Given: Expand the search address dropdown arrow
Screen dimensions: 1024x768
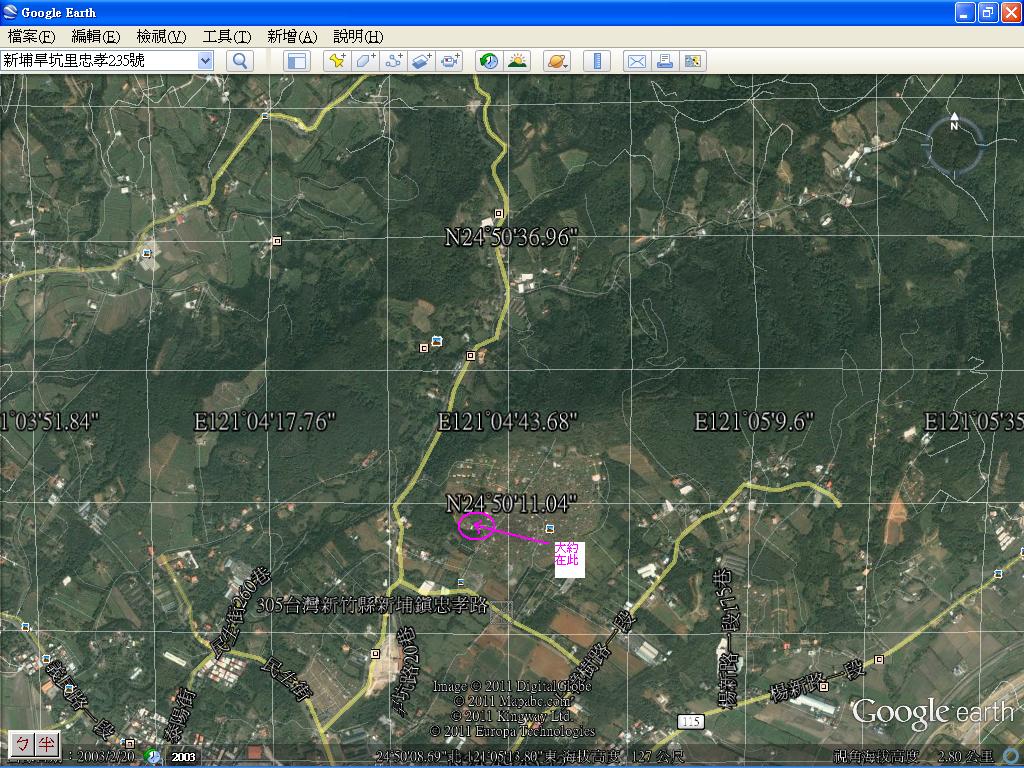Looking at the screenshot, I should click(206, 61).
